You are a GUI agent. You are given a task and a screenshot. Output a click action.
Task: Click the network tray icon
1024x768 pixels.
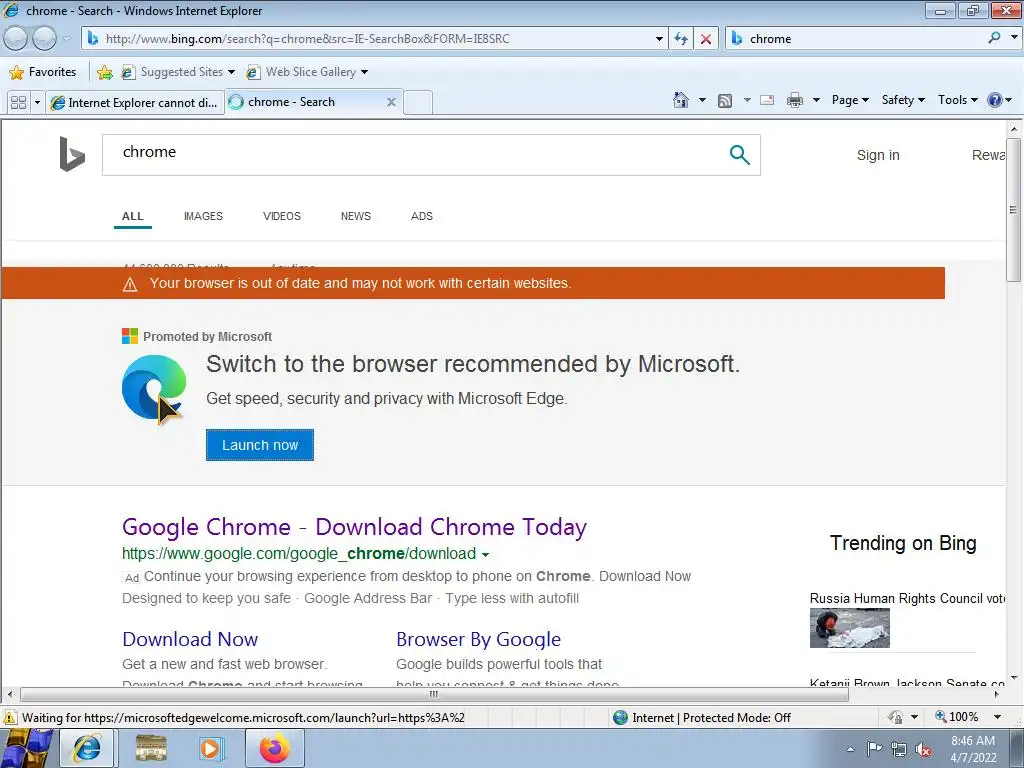coord(899,749)
